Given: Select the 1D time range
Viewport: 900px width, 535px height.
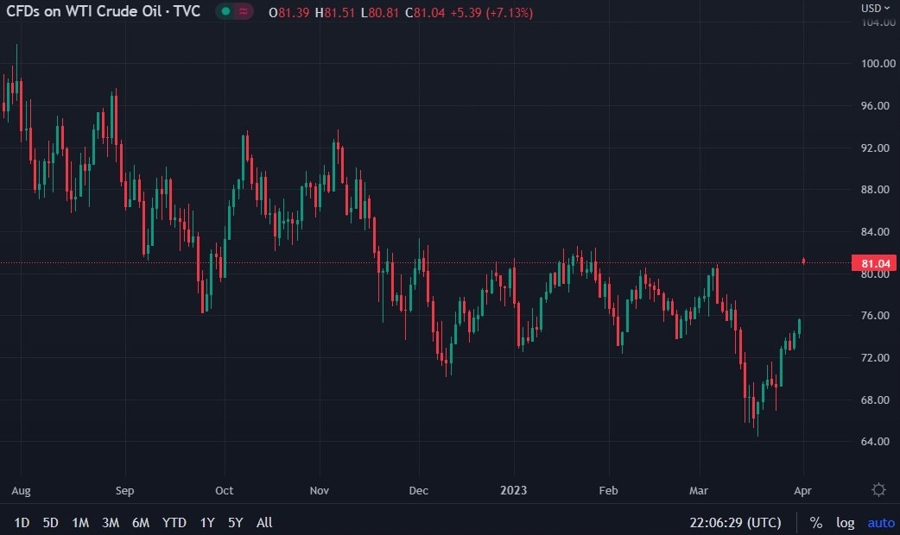Looking at the screenshot, I should click(22, 522).
